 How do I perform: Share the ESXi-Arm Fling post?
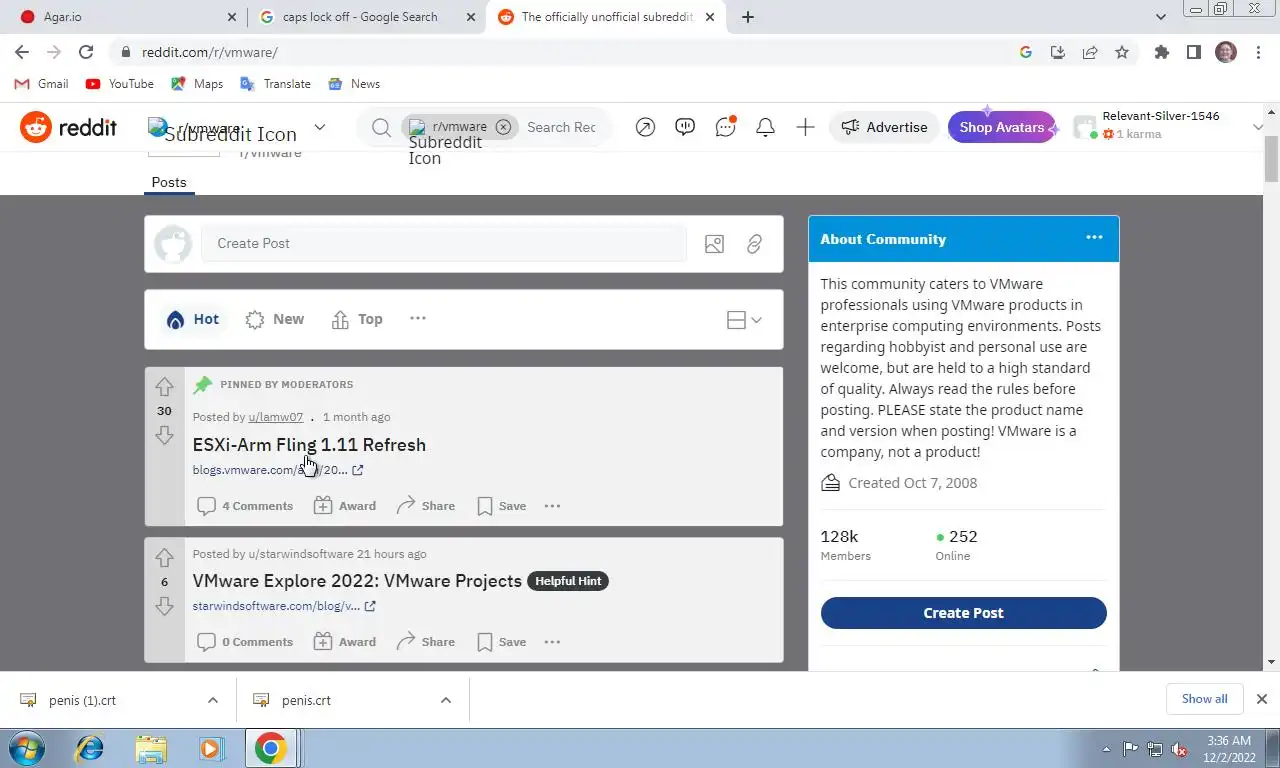click(x=426, y=506)
